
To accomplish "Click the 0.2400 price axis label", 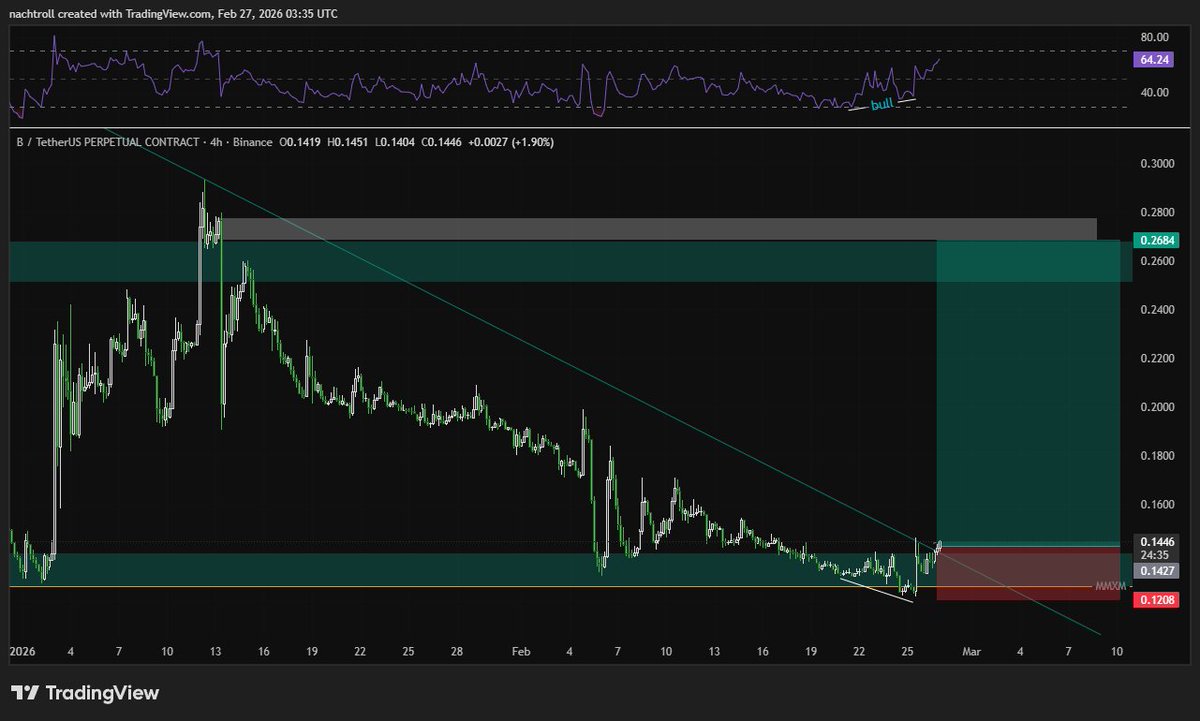I will point(1155,310).
